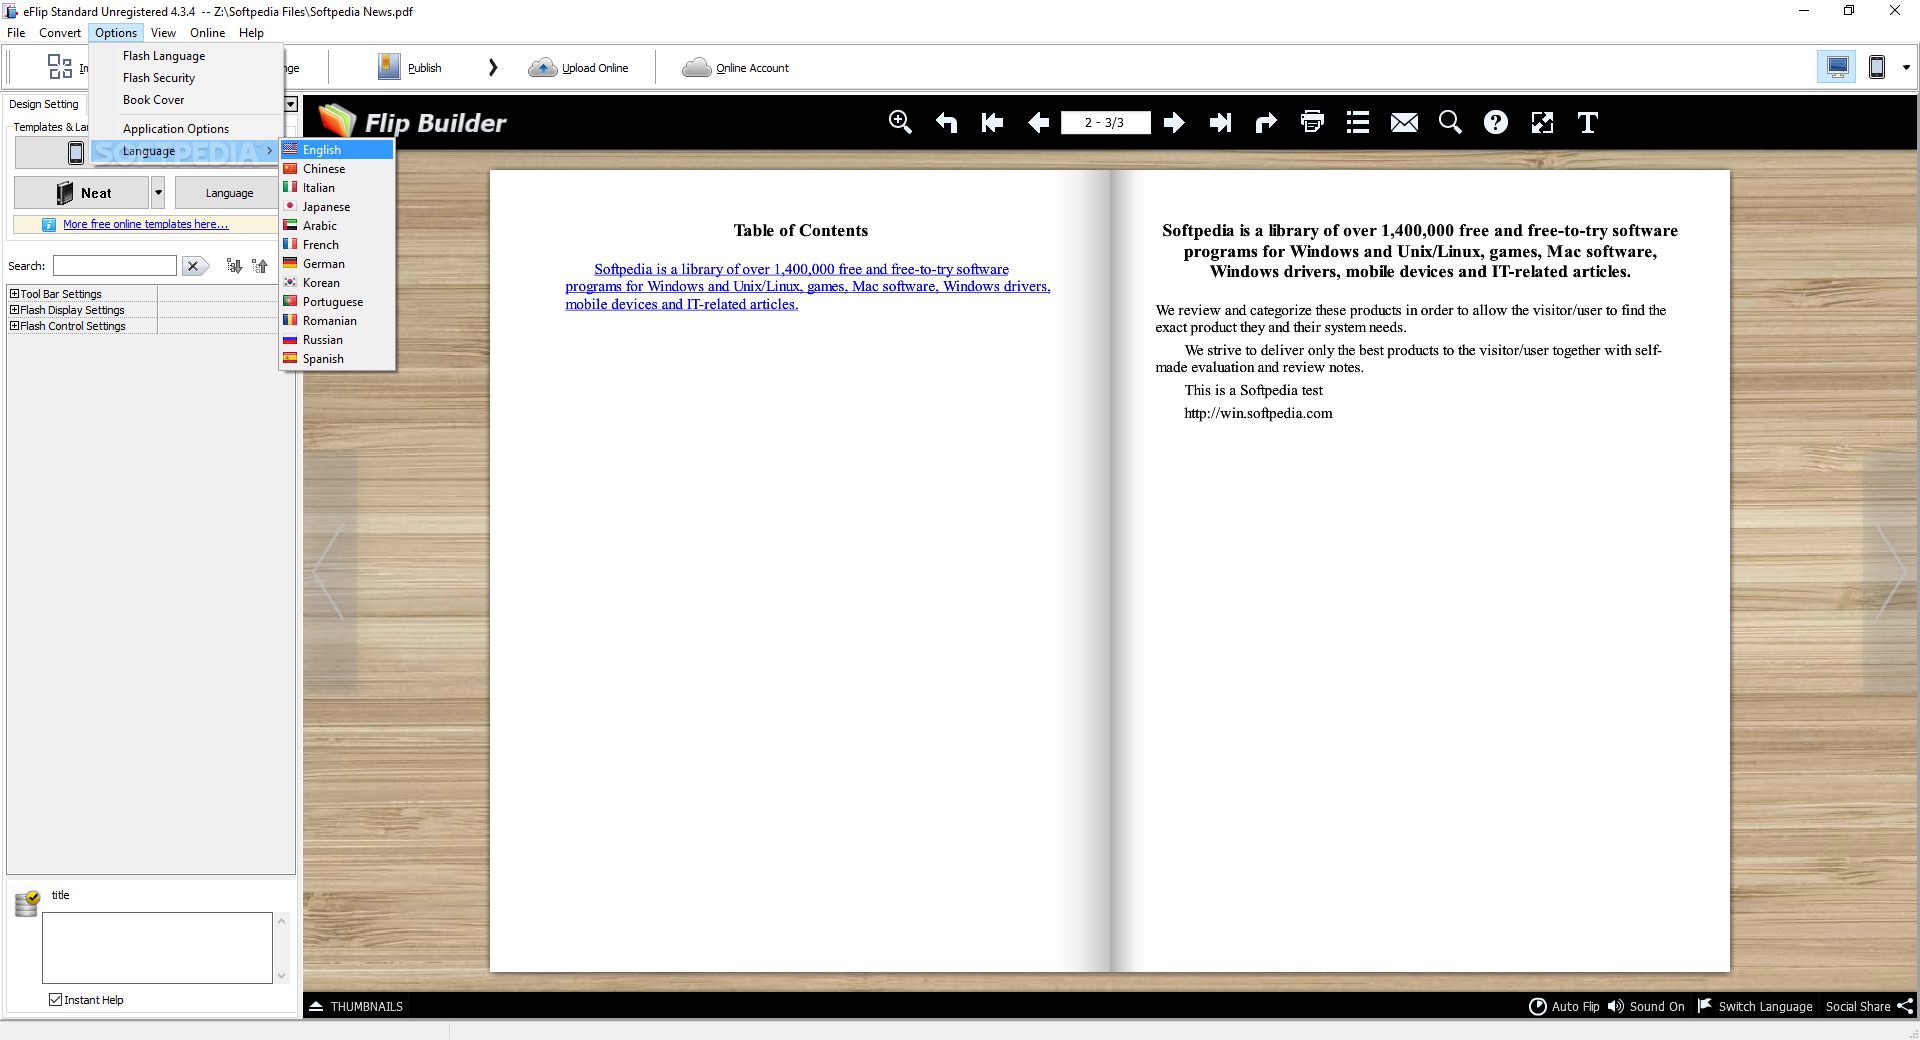Click the Upload Online cloud button

pos(579,68)
